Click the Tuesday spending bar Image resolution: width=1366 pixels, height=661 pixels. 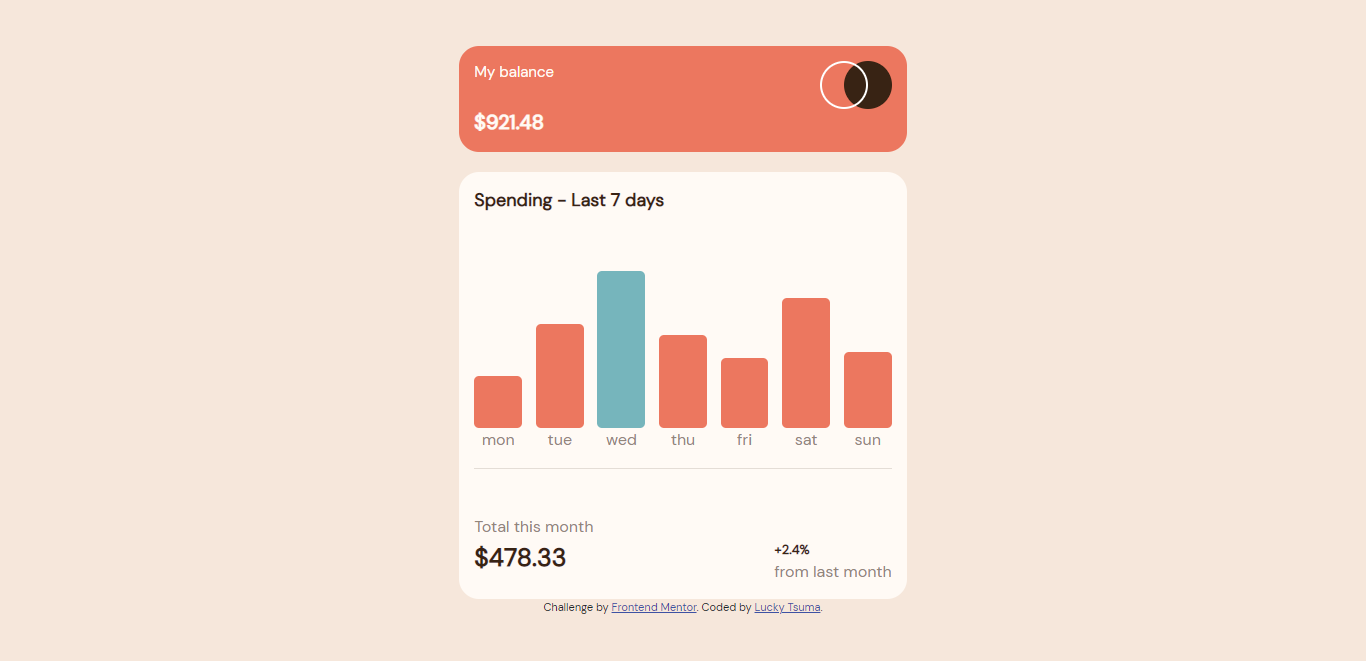559,375
